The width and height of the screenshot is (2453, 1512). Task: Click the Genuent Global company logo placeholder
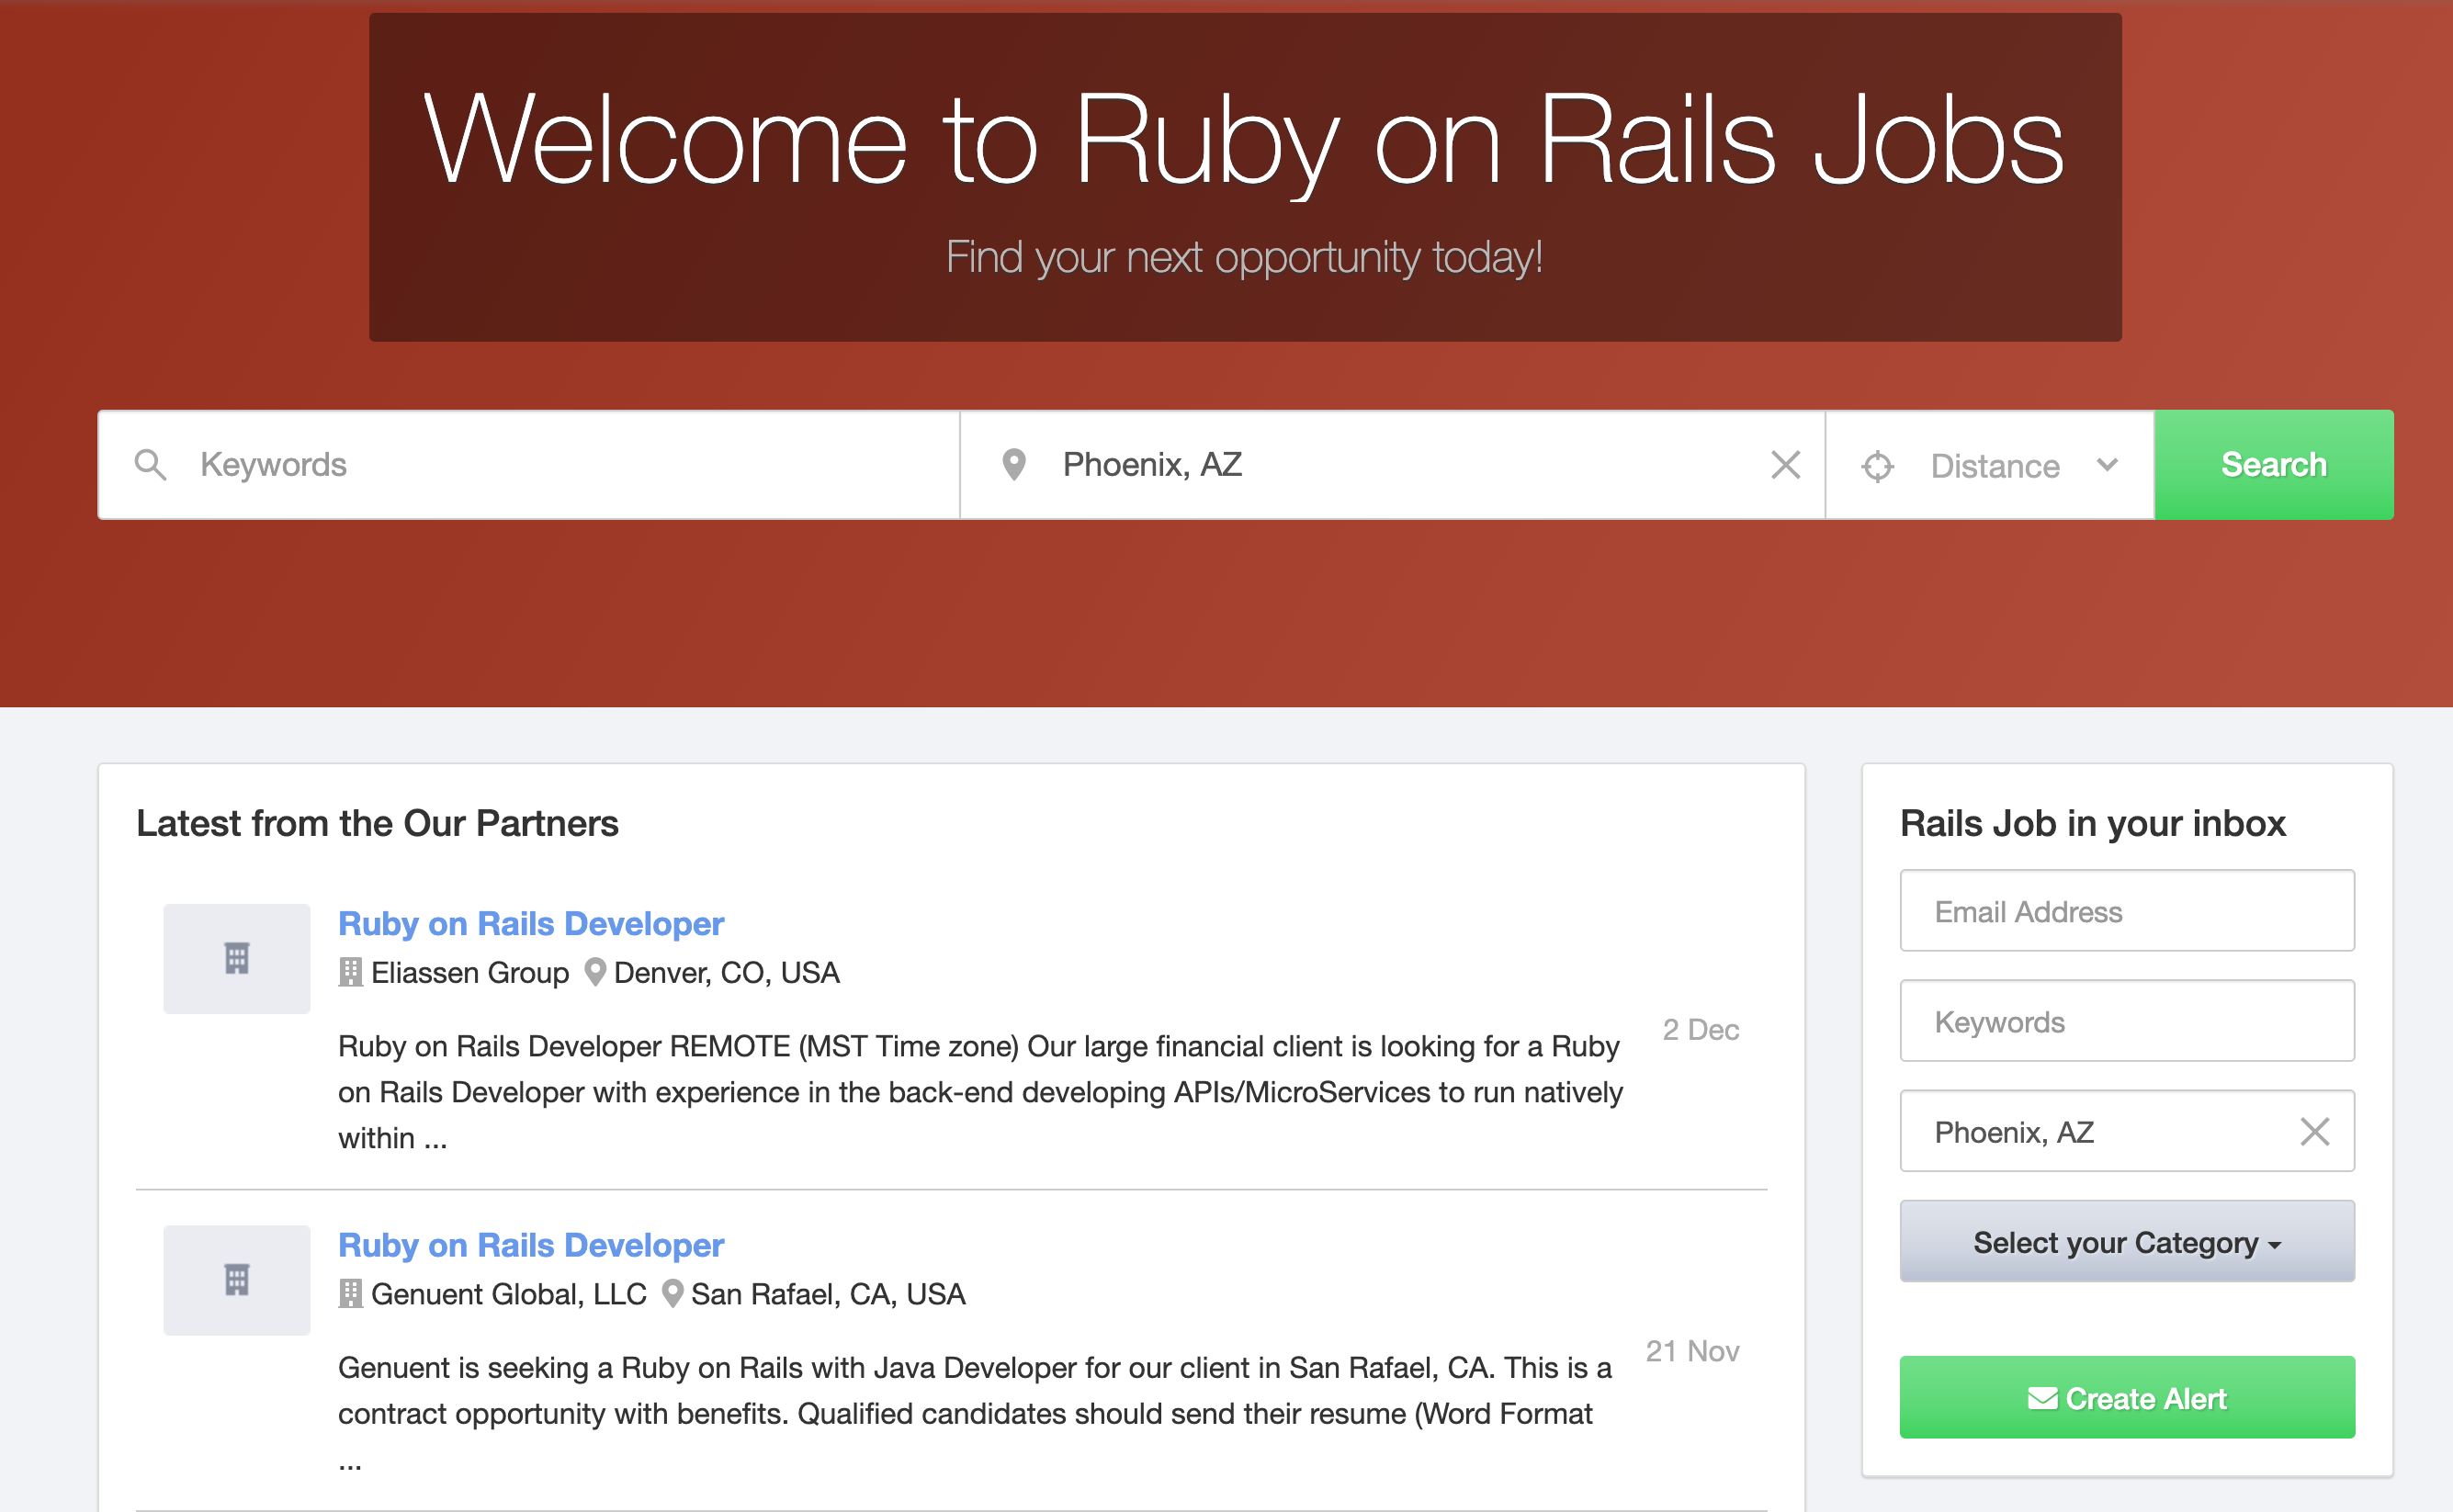tap(236, 1280)
